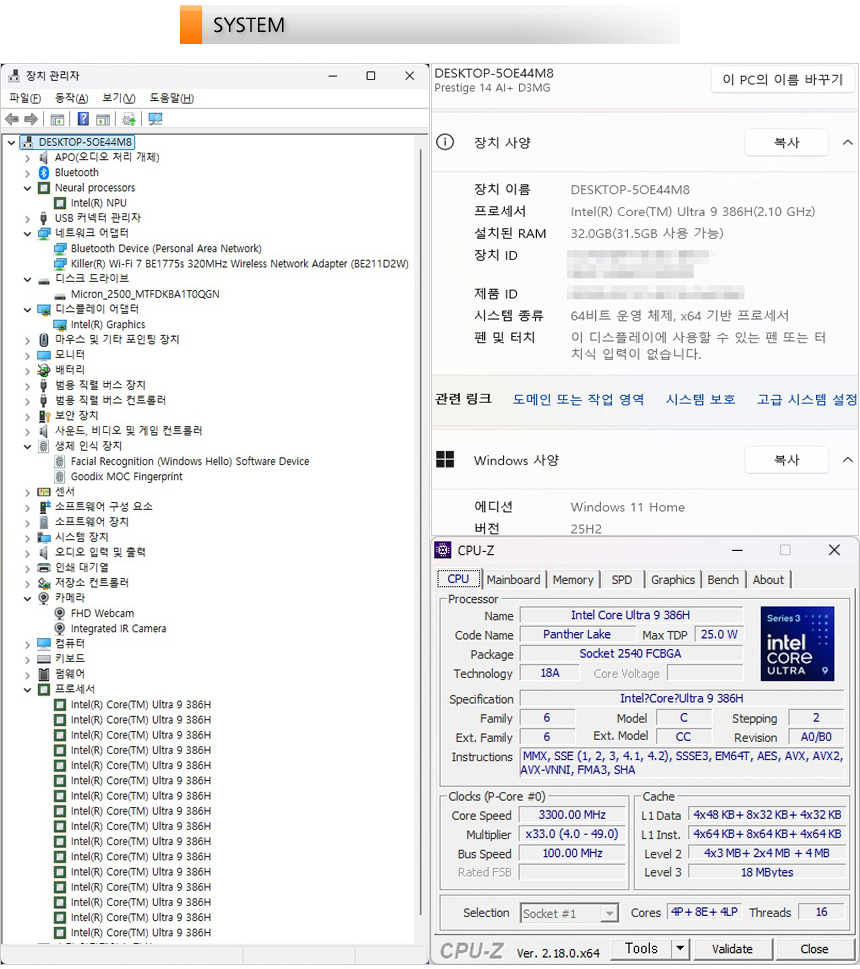Select the Intel(R) NPU device
This screenshot has width=860, height=969.
[x=98, y=203]
